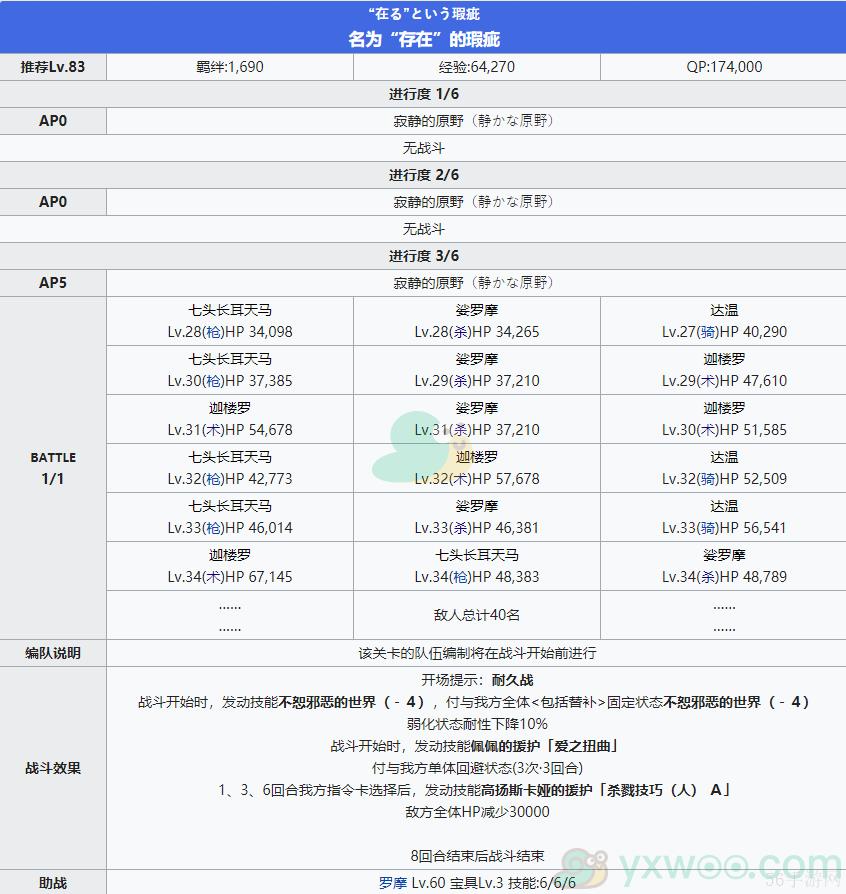
Task: Click the enemy name 迦楼罗 at Lv.34
Action: point(230,555)
